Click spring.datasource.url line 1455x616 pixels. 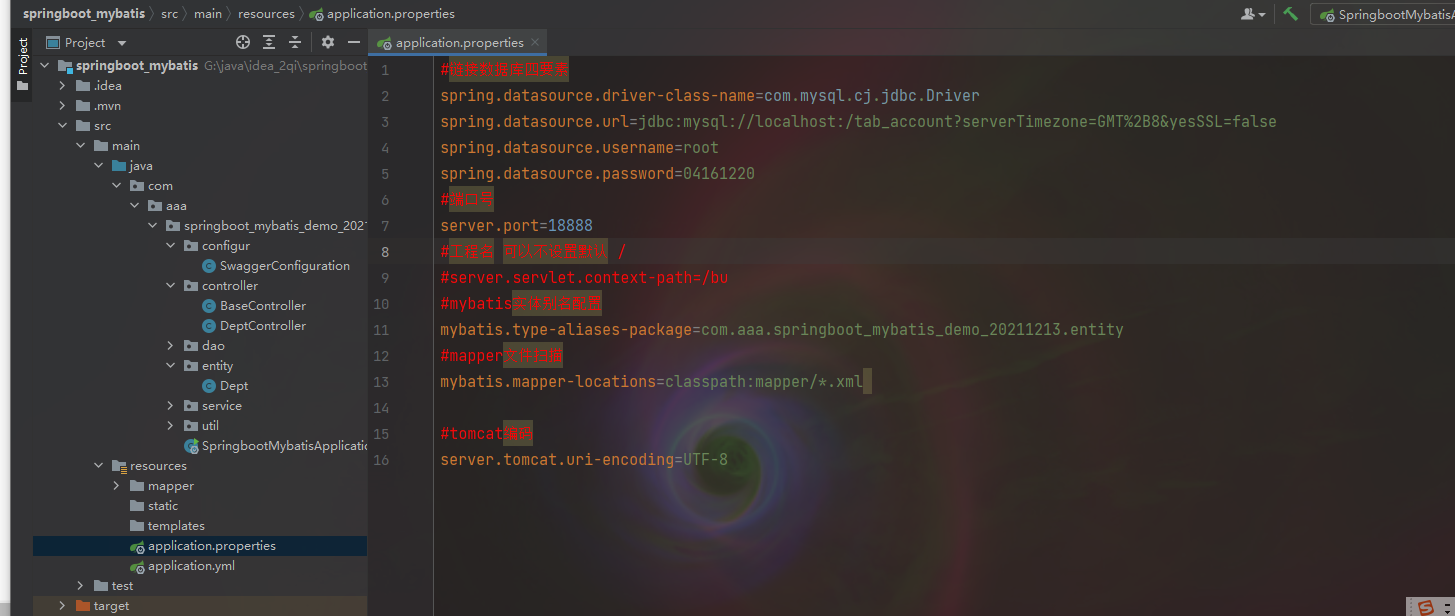point(858,121)
